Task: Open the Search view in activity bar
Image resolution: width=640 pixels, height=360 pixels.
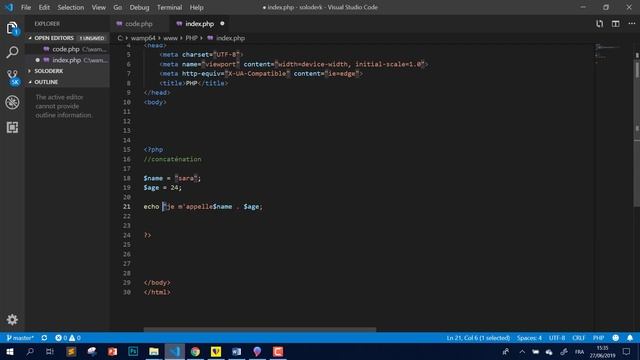Action: click(x=12, y=52)
